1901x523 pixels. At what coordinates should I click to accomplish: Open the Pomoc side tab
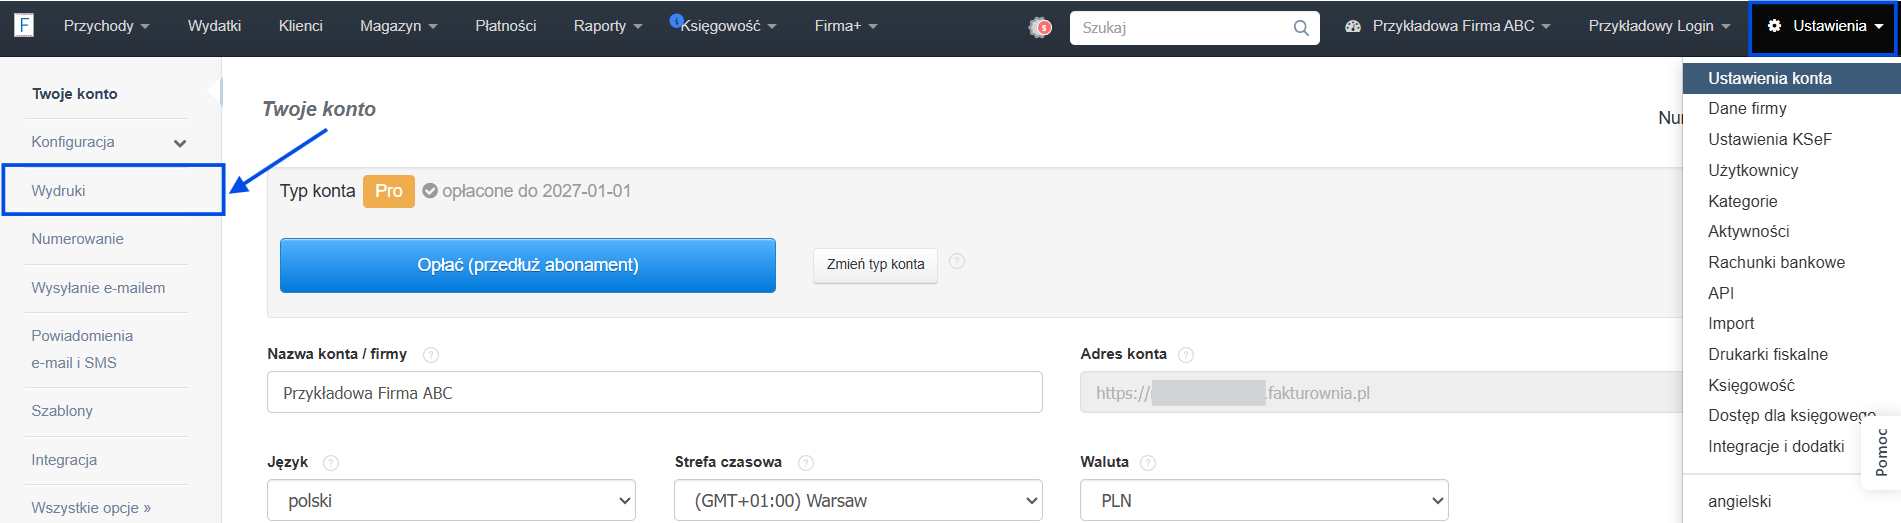1881,452
